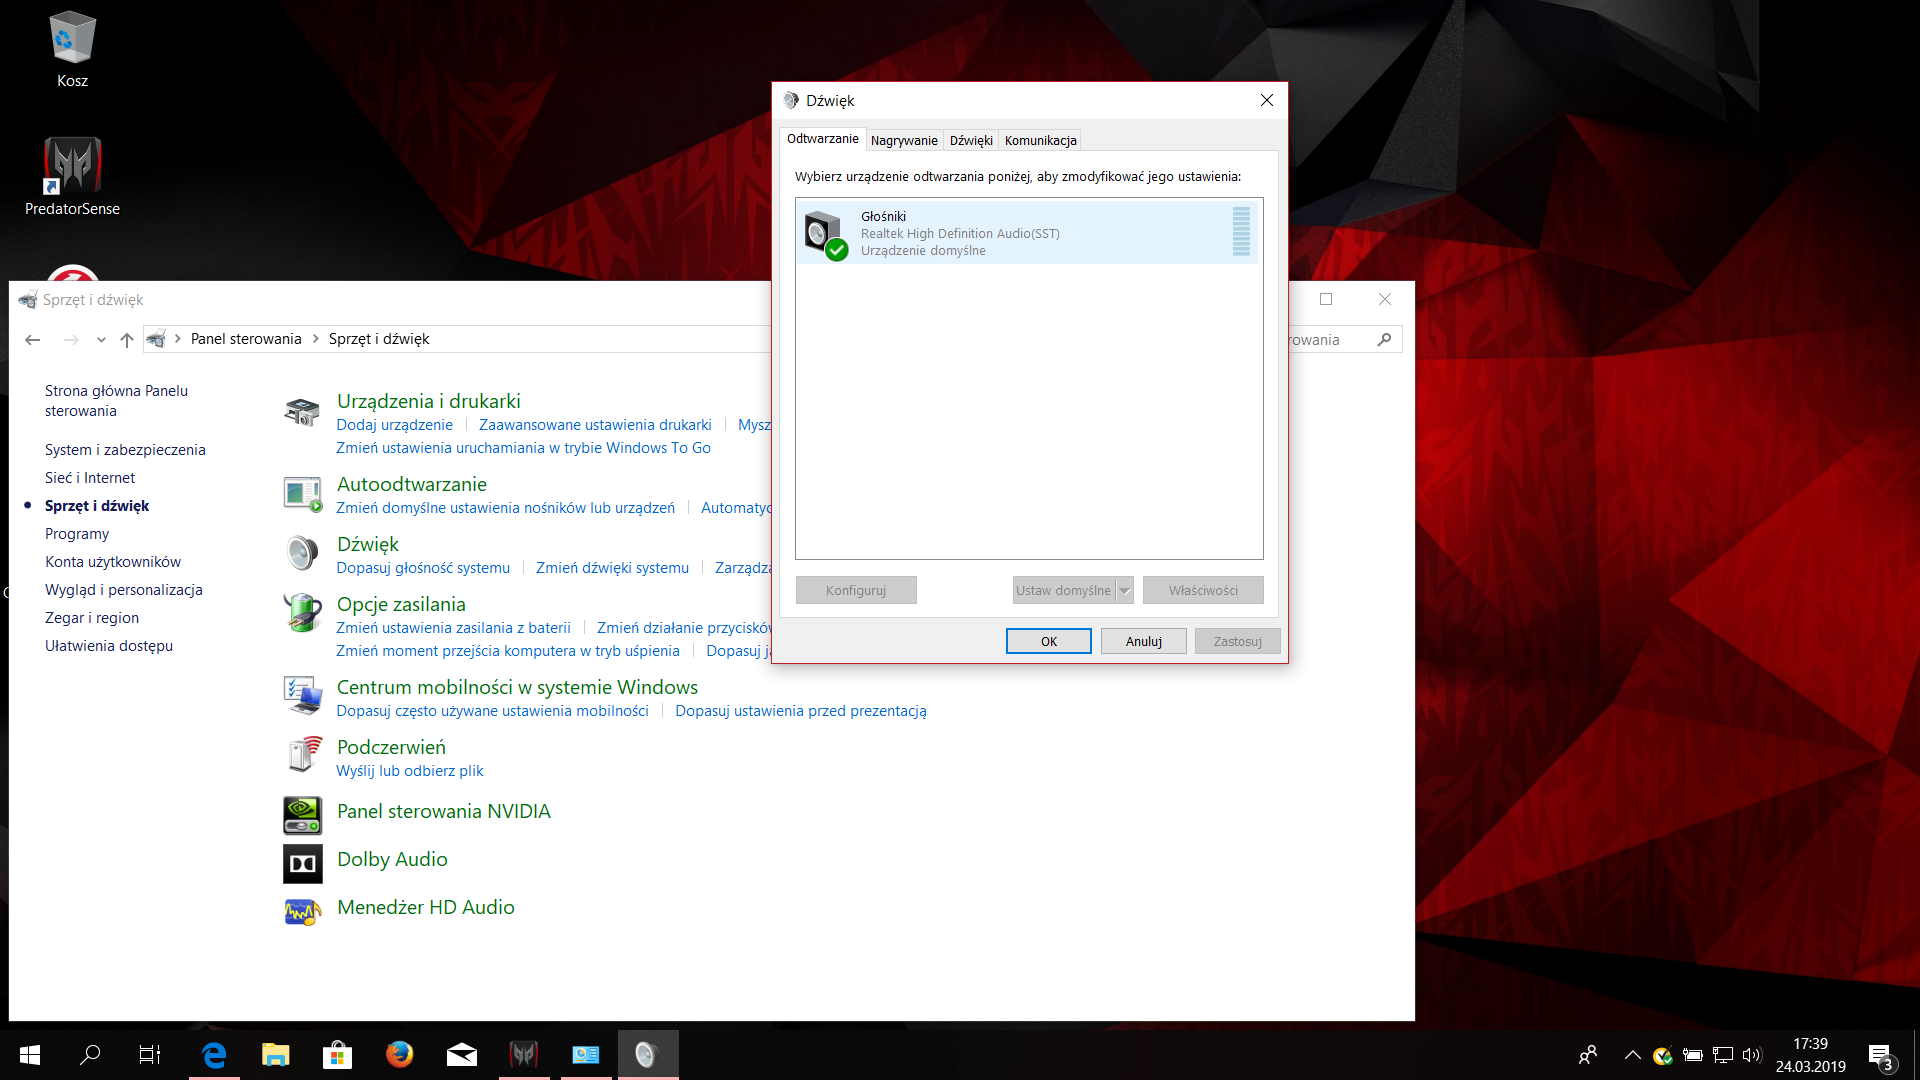Switch to the Nagrywanie tab
The width and height of the screenshot is (1920, 1080).
tap(903, 140)
